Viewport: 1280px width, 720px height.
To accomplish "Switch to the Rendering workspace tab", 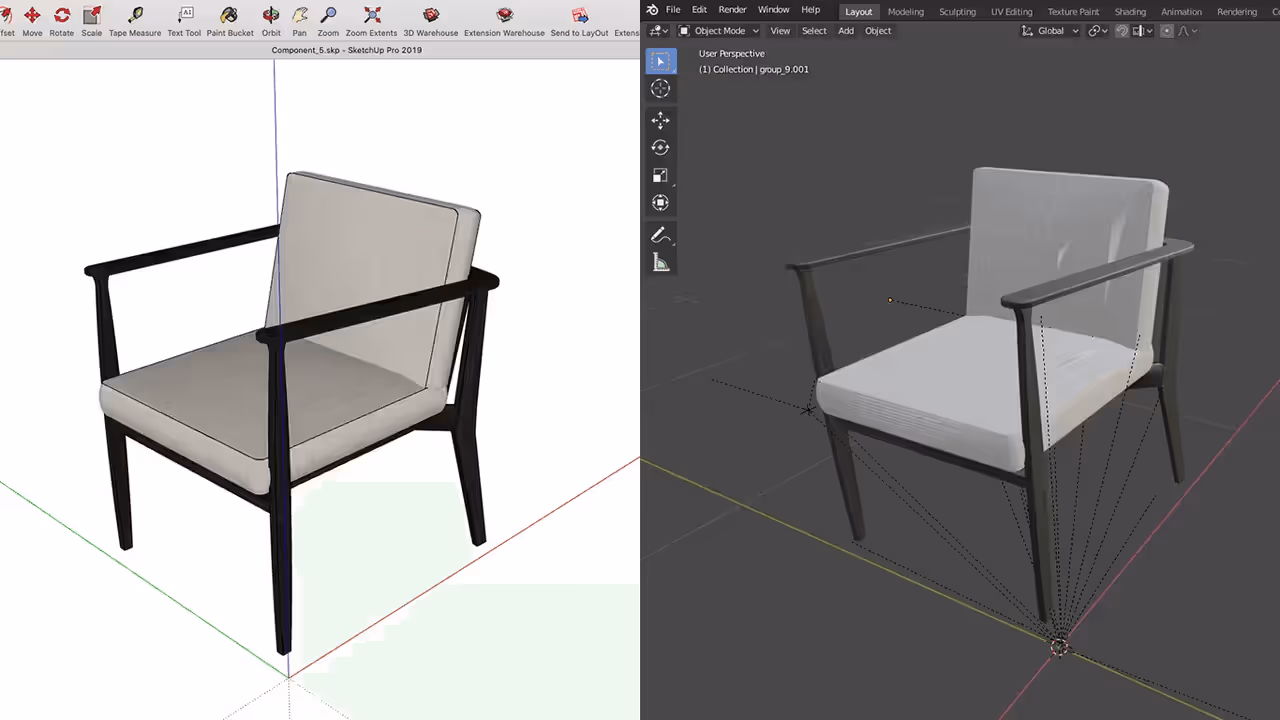I will pyautogui.click(x=1237, y=11).
